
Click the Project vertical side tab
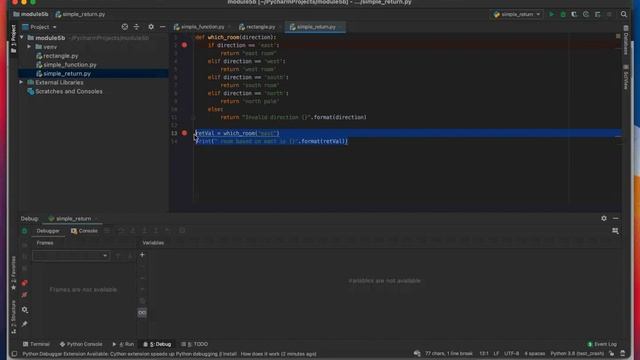(13, 39)
